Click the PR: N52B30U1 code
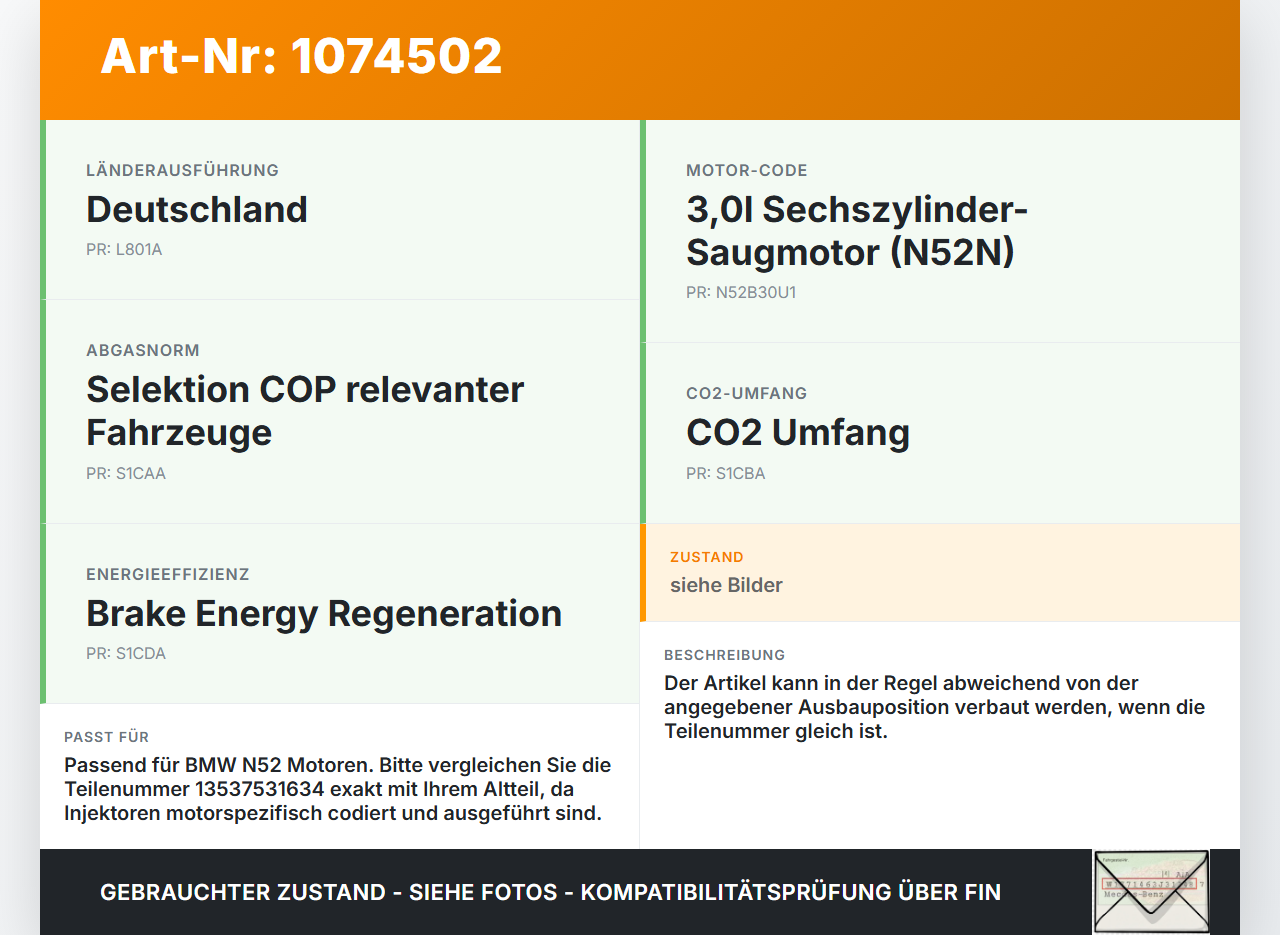The image size is (1280, 935). tap(741, 293)
